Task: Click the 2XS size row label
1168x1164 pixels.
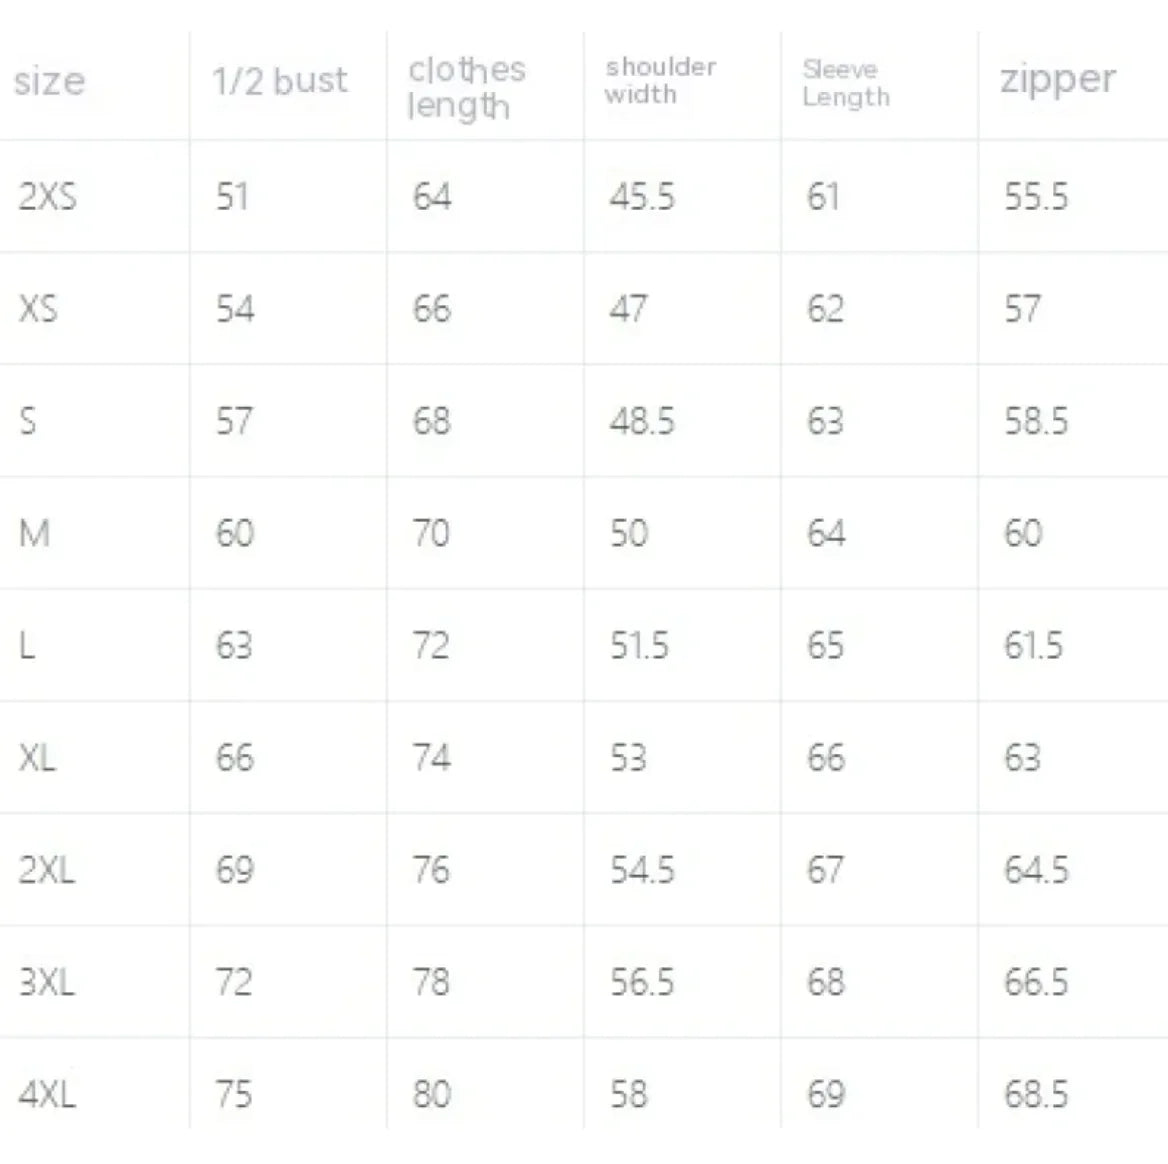Action: click(x=47, y=196)
